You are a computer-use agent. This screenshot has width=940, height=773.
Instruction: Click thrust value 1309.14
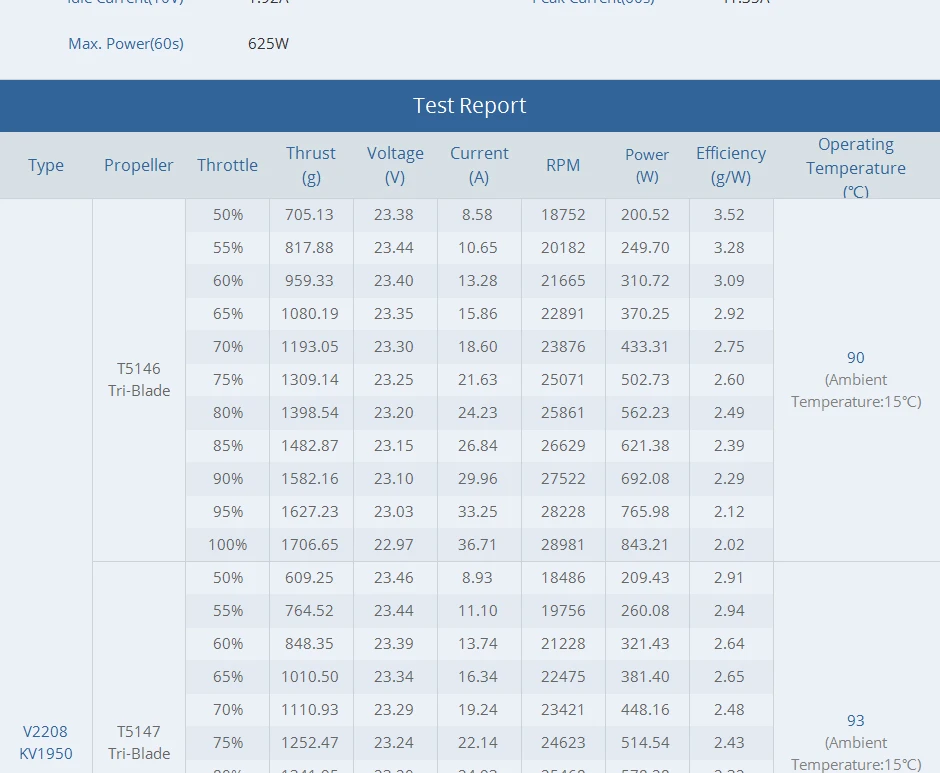point(309,380)
